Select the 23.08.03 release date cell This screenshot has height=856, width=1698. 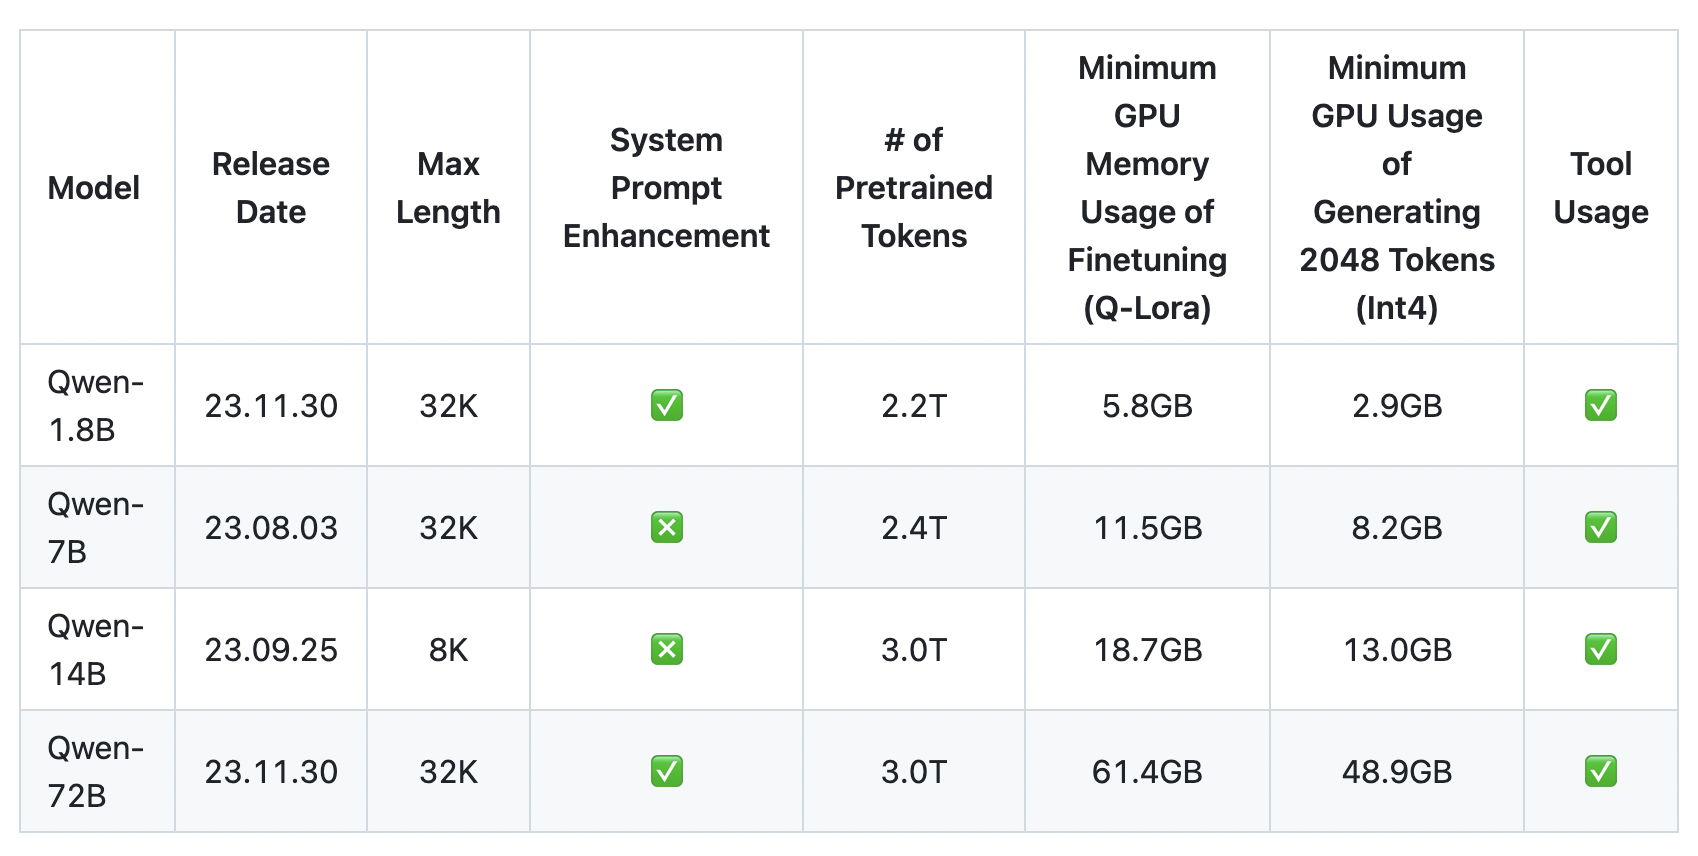[271, 528]
